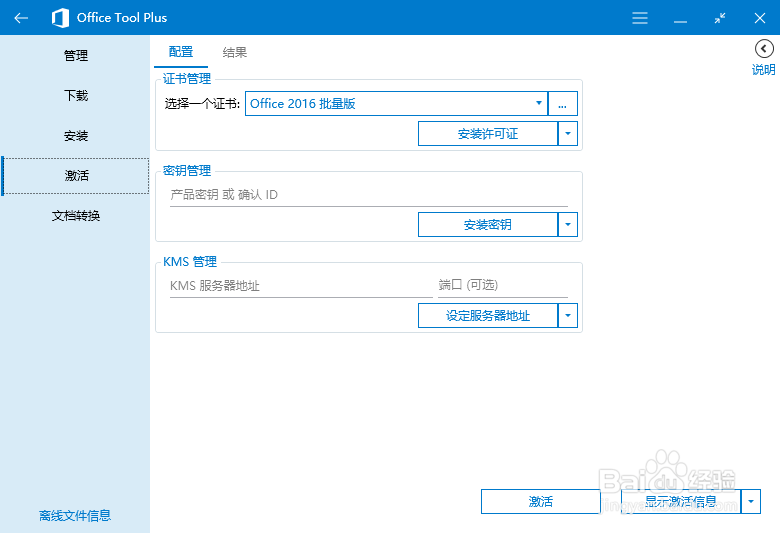Click the 产品密钥 或 确认 ID field
Image resolution: width=780 pixels, height=533 pixels.
(369, 195)
